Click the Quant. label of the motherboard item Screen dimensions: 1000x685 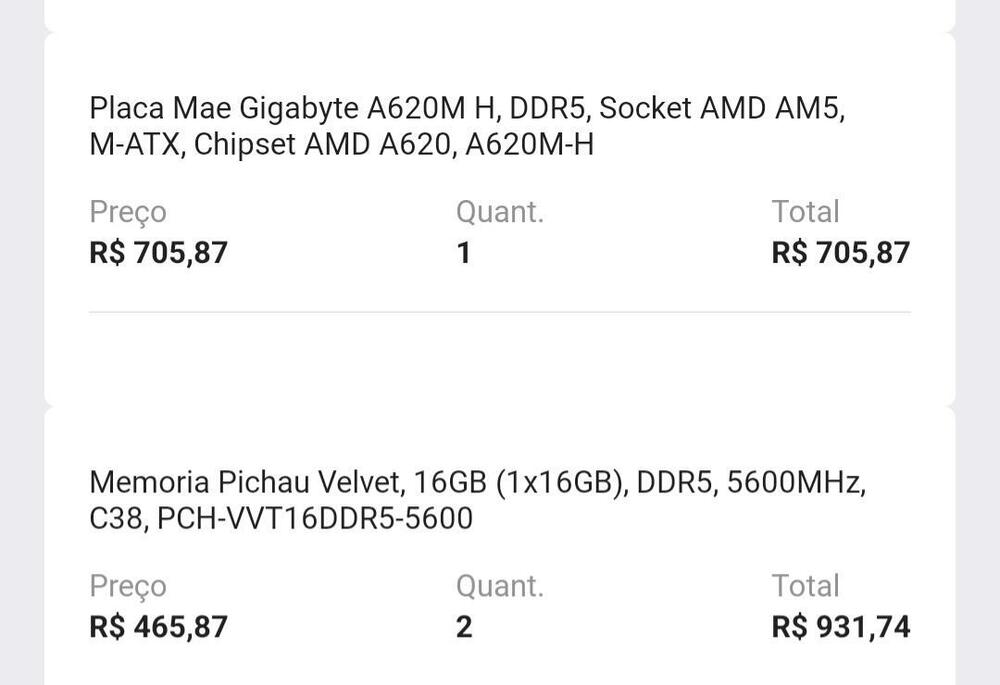pos(500,212)
